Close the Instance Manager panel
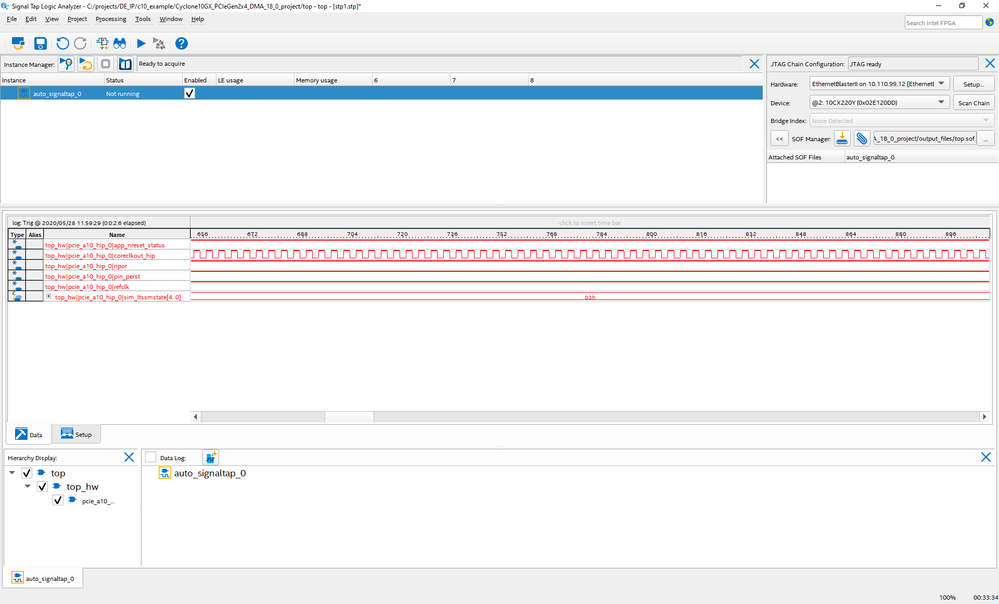The width and height of the screenshot is (999, 604). 754,64
